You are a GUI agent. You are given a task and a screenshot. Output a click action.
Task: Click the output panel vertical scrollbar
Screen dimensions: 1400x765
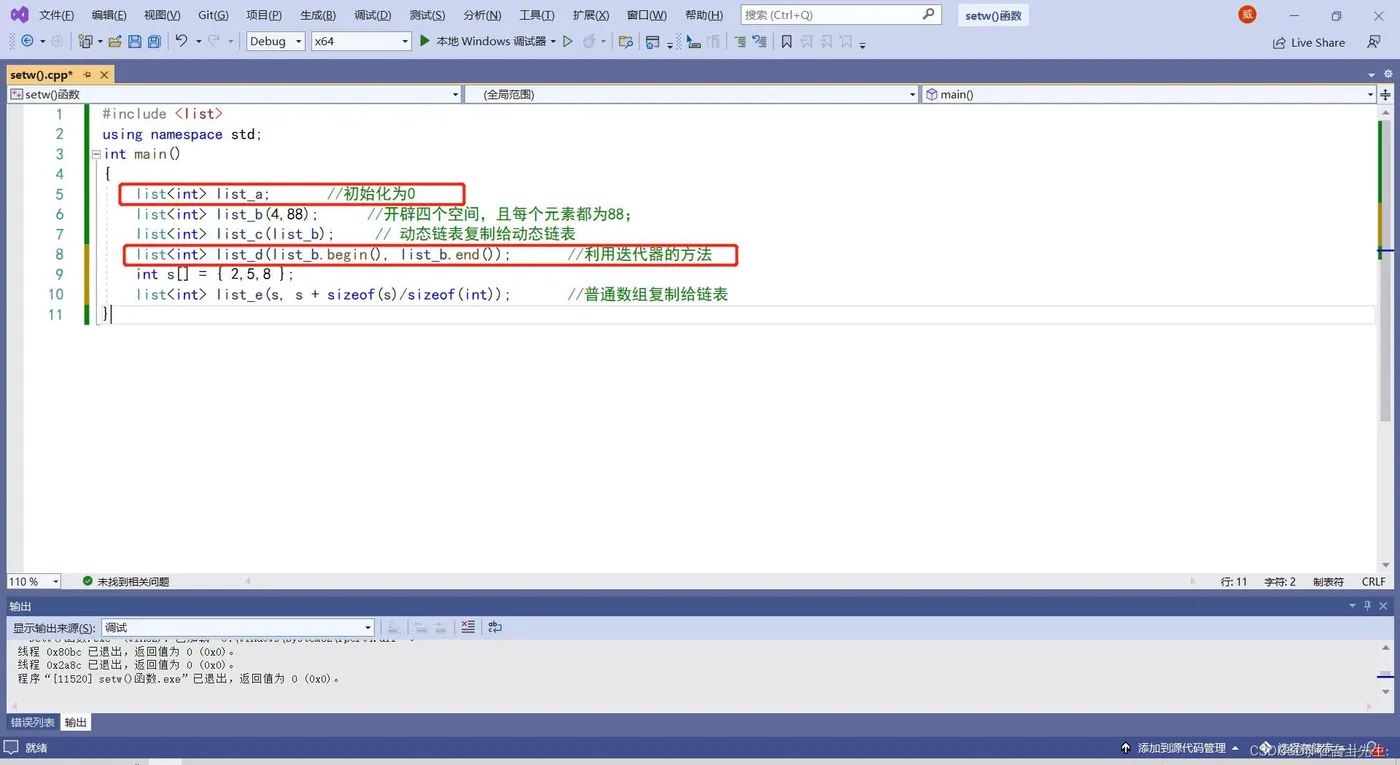(1385, 667)
